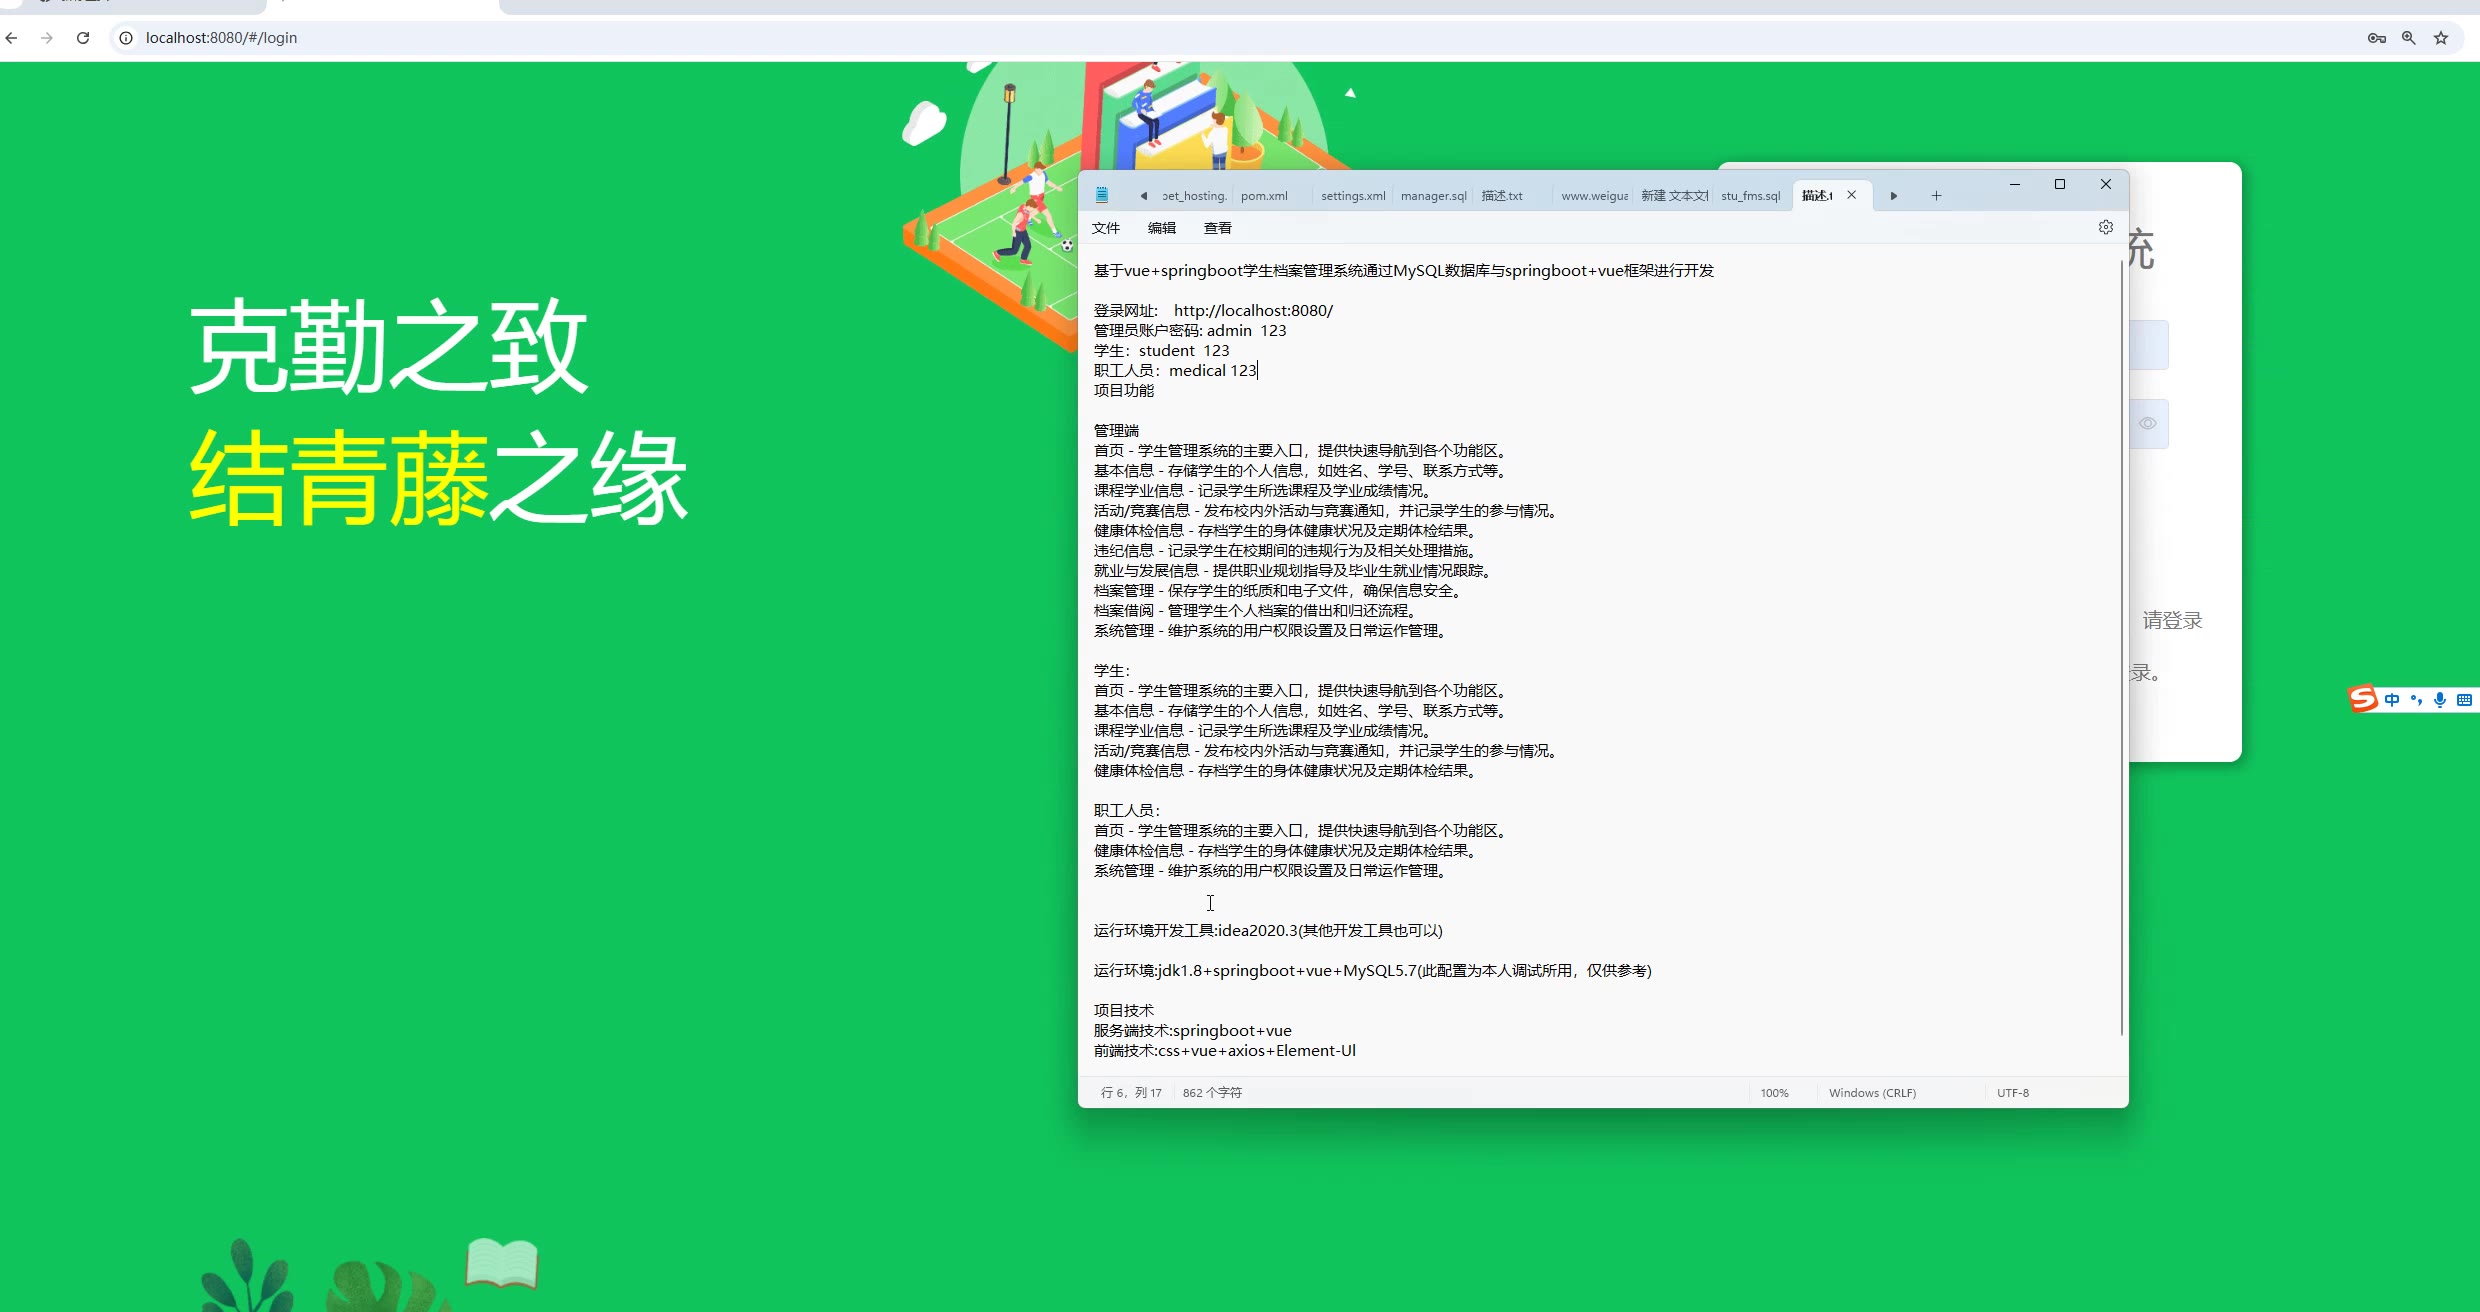This screenshot has height=1312, width=2480.
Task: Click the 档案借阅 line in Notepad
Action: [x=1256, y=611]
